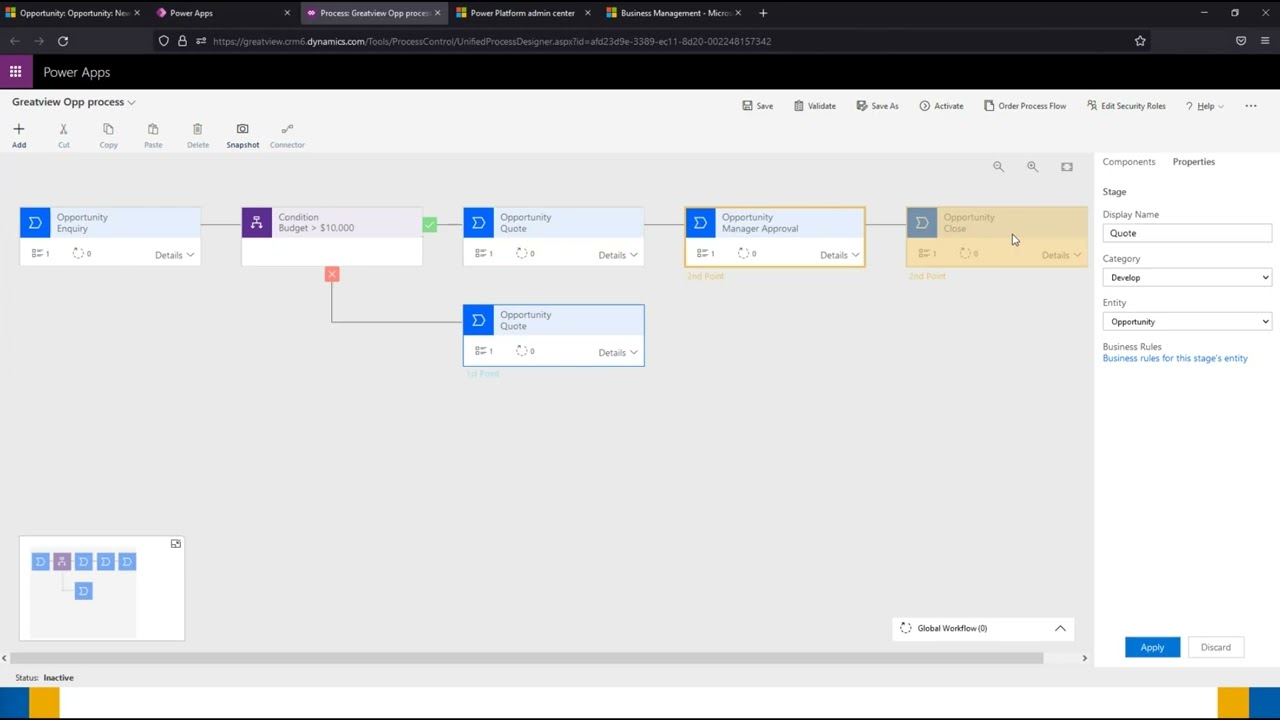Open the Entity dropdown
Viewport: 1280px width, 720px height.
(1187, 321)
